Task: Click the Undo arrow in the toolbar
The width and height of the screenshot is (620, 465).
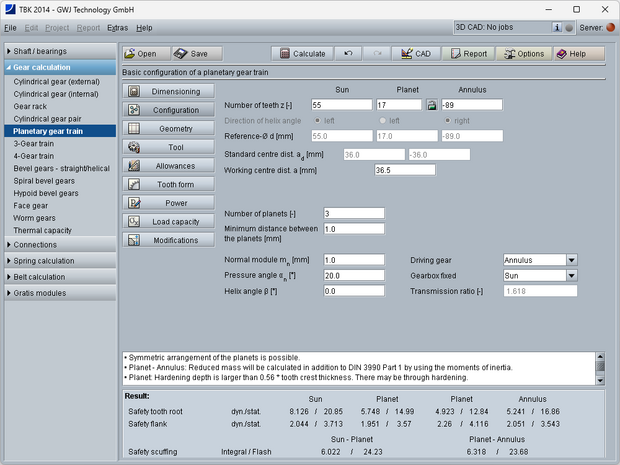Action: click(x=347, y=54)
